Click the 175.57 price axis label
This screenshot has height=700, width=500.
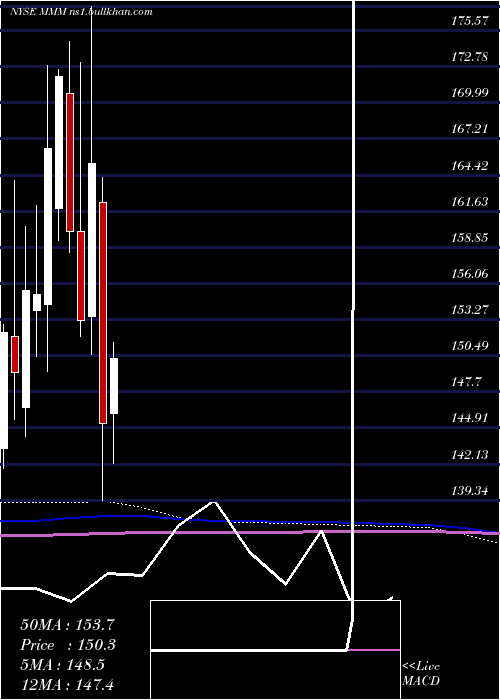click(x=469, y=21)
